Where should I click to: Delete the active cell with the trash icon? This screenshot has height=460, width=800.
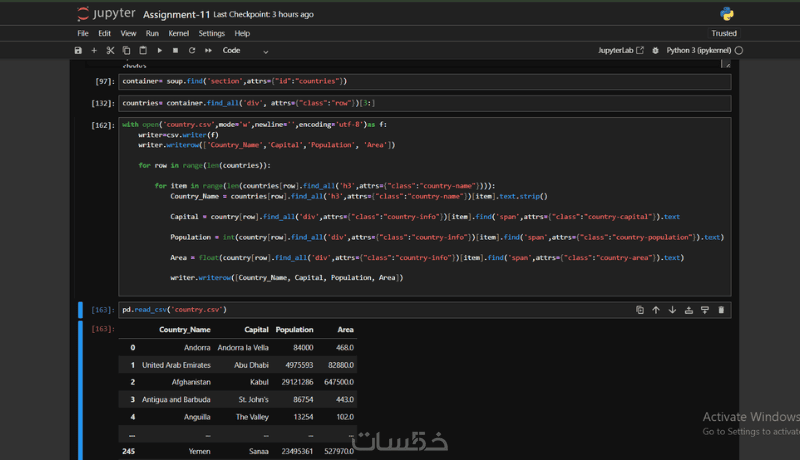[x=721, y=310]
